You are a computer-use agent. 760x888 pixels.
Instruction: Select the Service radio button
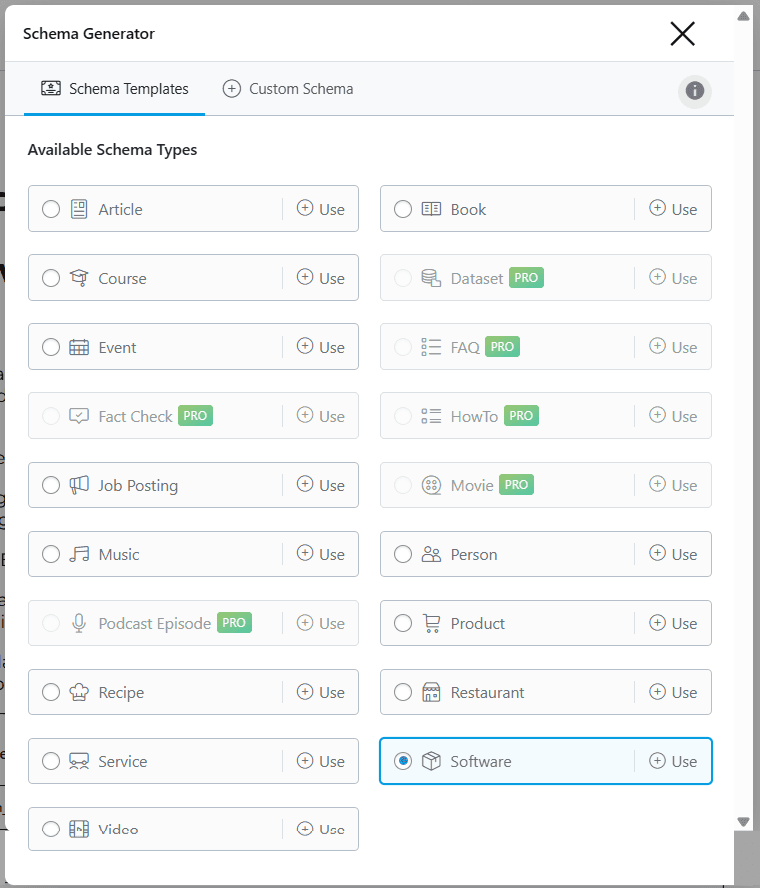click(x=51, y=761)
